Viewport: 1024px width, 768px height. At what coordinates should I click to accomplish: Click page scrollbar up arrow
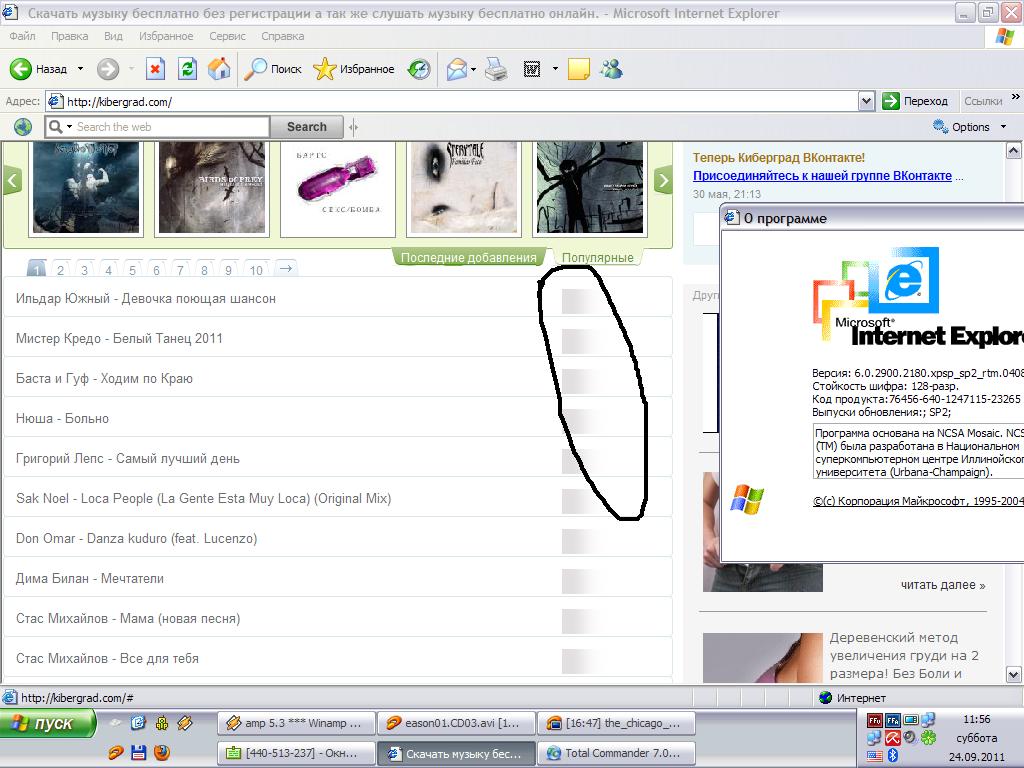click(x=1014, y=151)
